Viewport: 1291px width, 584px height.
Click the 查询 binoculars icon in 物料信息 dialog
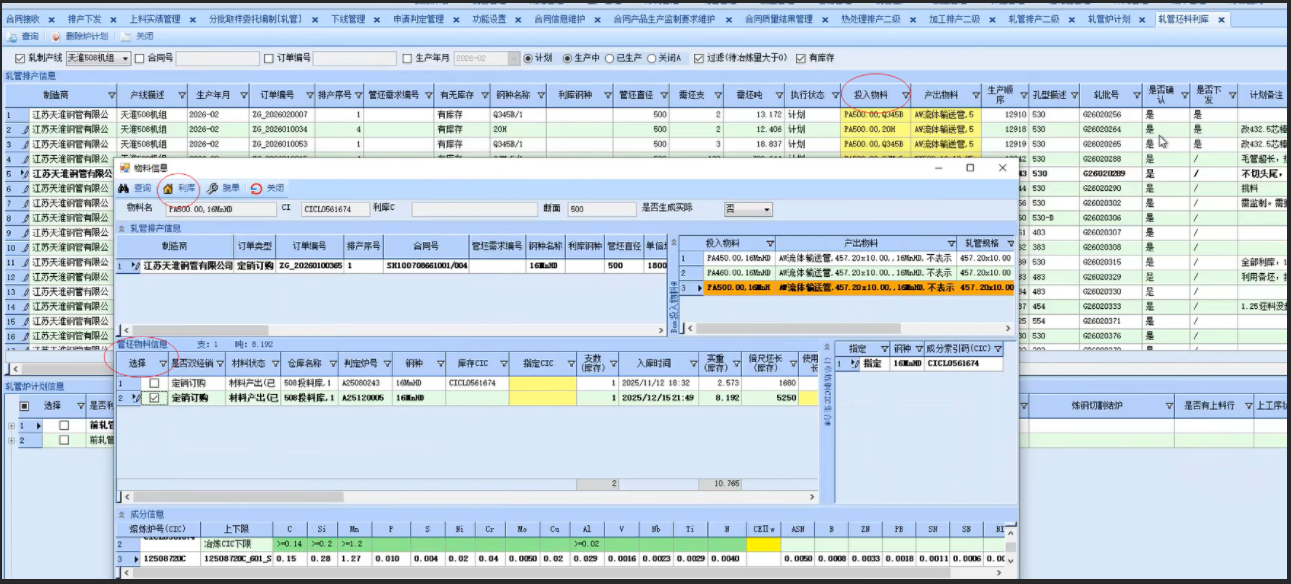point(124,188)
